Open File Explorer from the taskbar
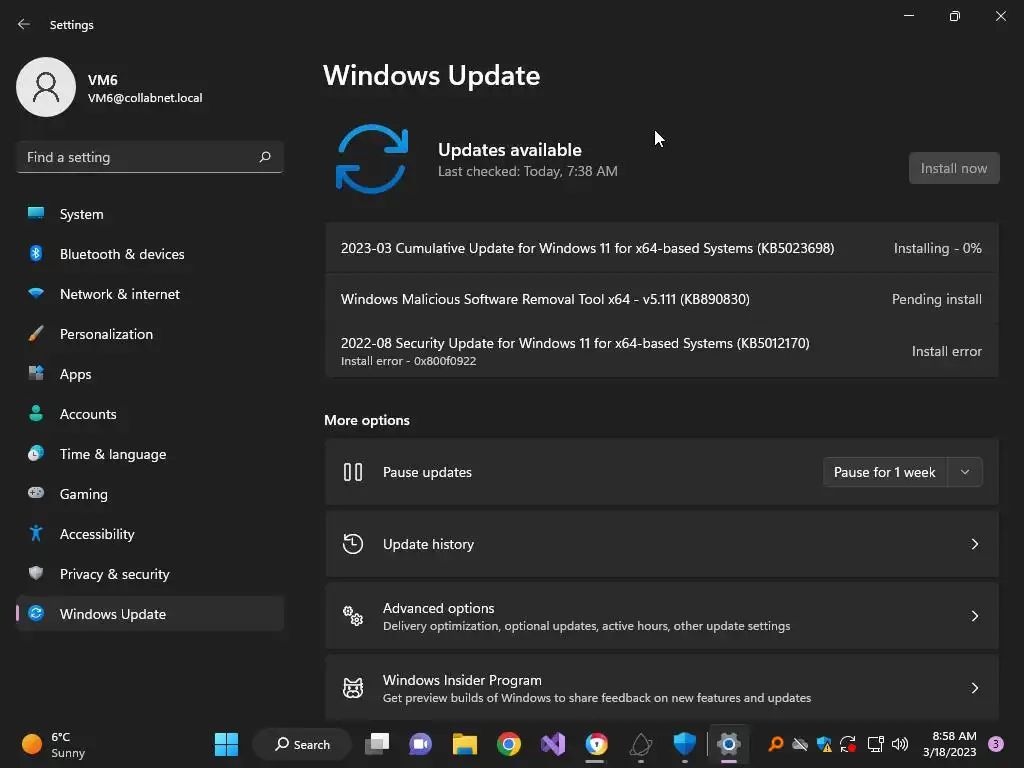This screenshot has height=768, width=1024. [464, 744]
